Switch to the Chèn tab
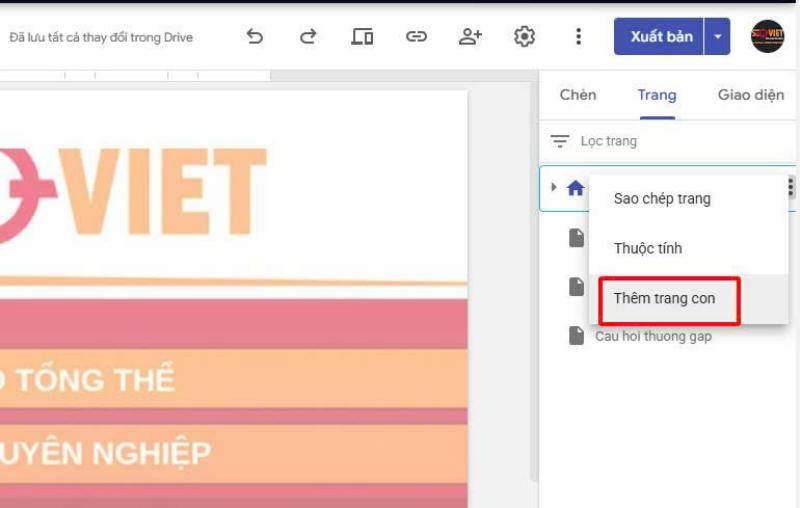This screenshot has height=508, width=800. (578, 95)
